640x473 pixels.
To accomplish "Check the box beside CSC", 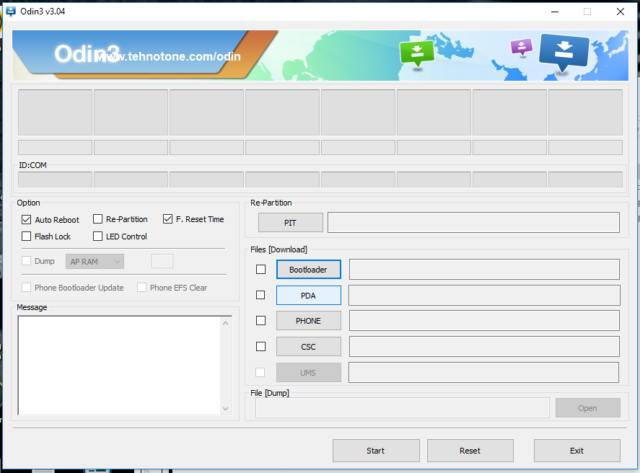I will point(261,346).
